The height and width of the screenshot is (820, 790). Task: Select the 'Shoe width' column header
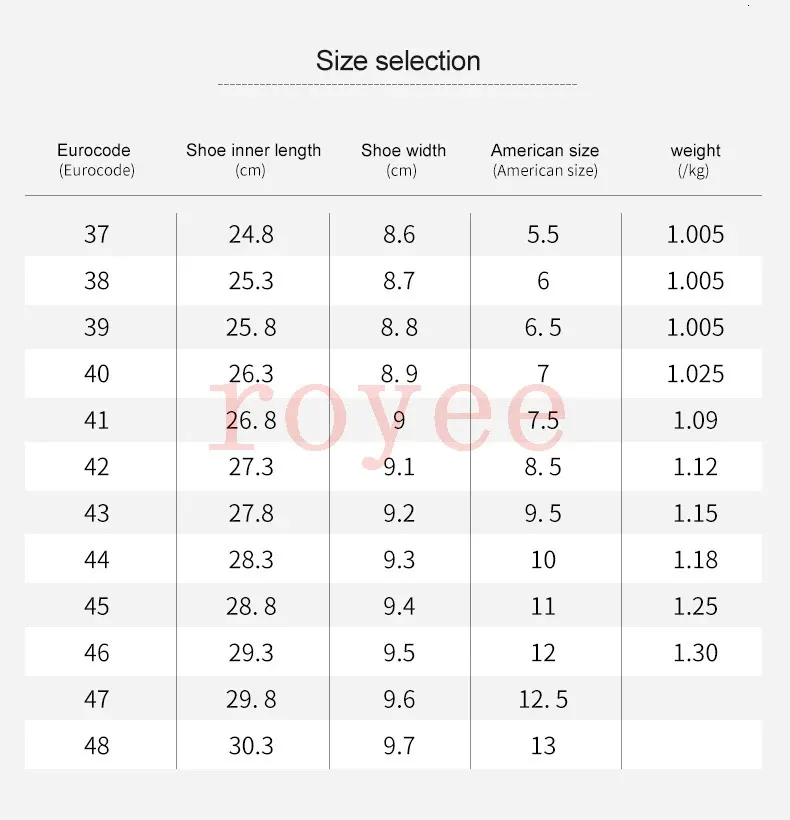(403, 151)
